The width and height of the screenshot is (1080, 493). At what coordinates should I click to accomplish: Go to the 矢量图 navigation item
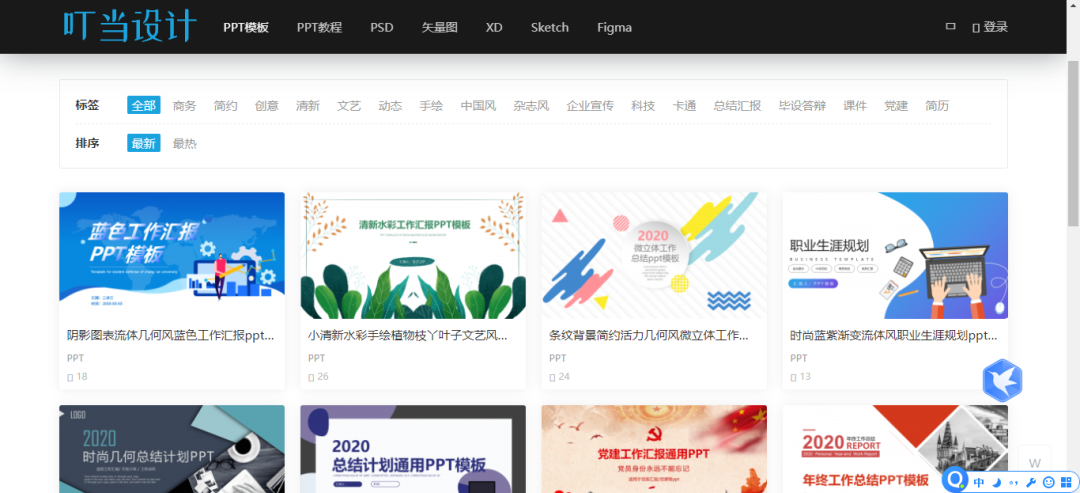click(439, 28)
